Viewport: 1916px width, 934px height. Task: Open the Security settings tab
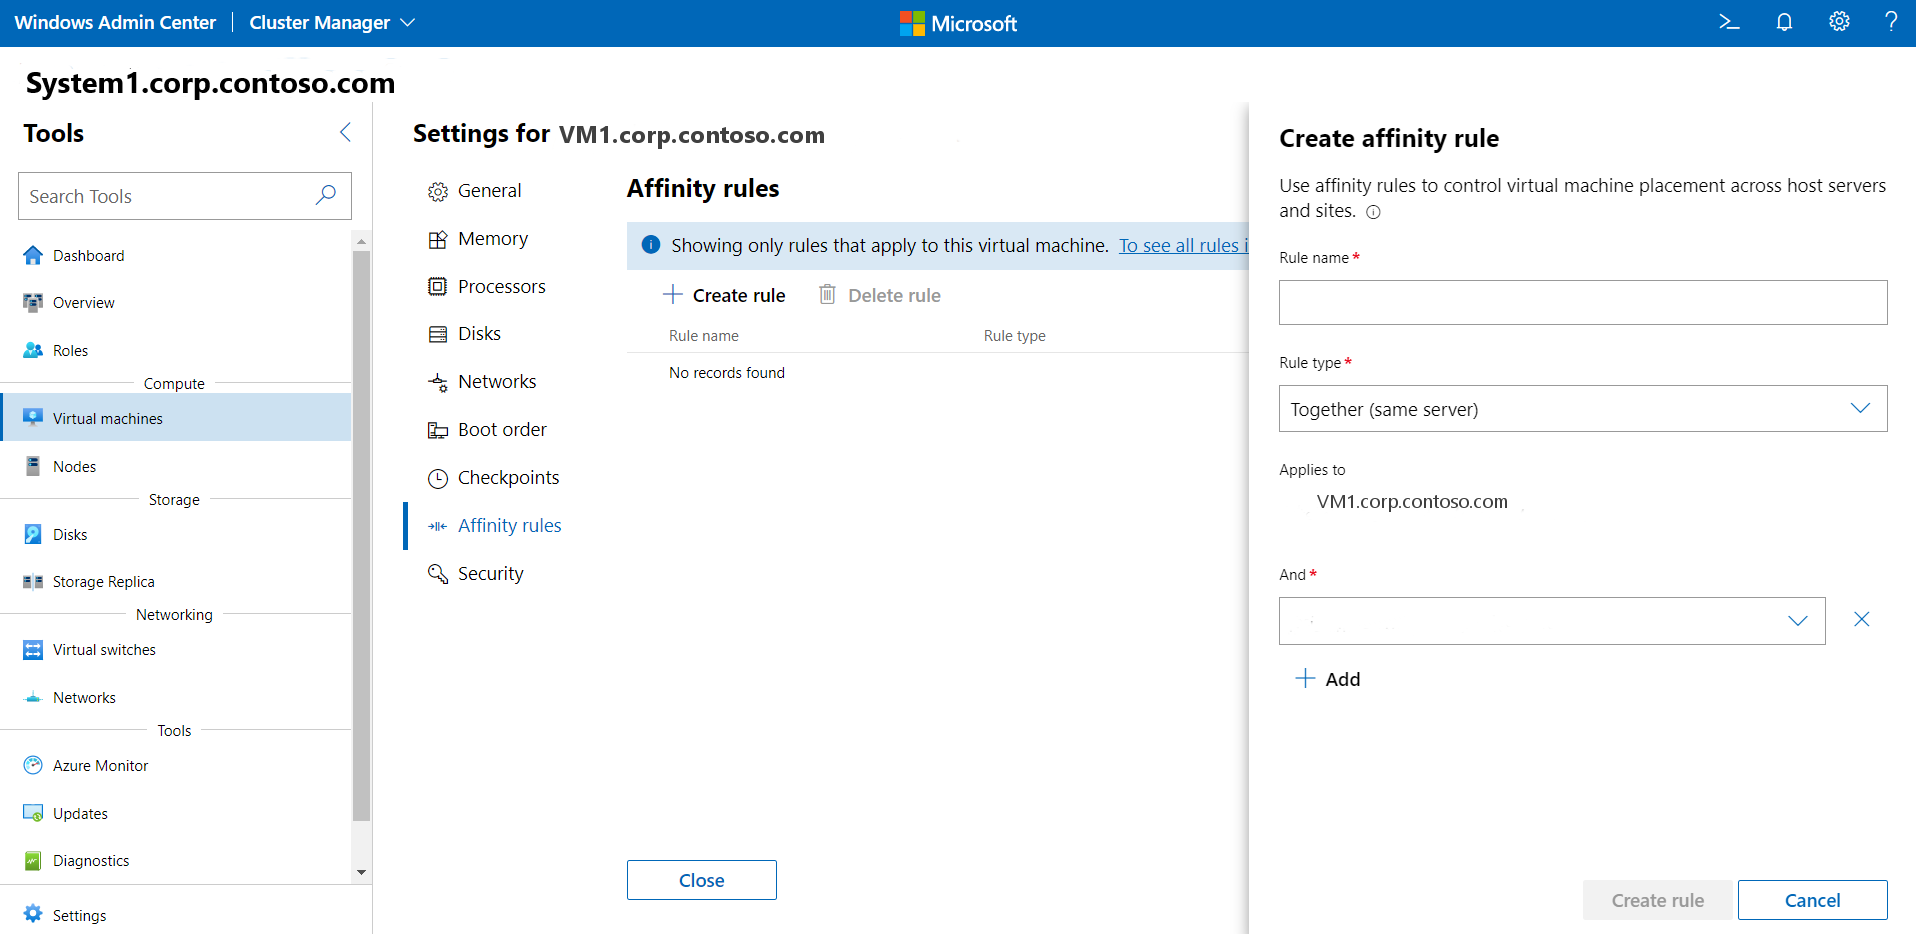pyautogui.click(x=490, y=574)
